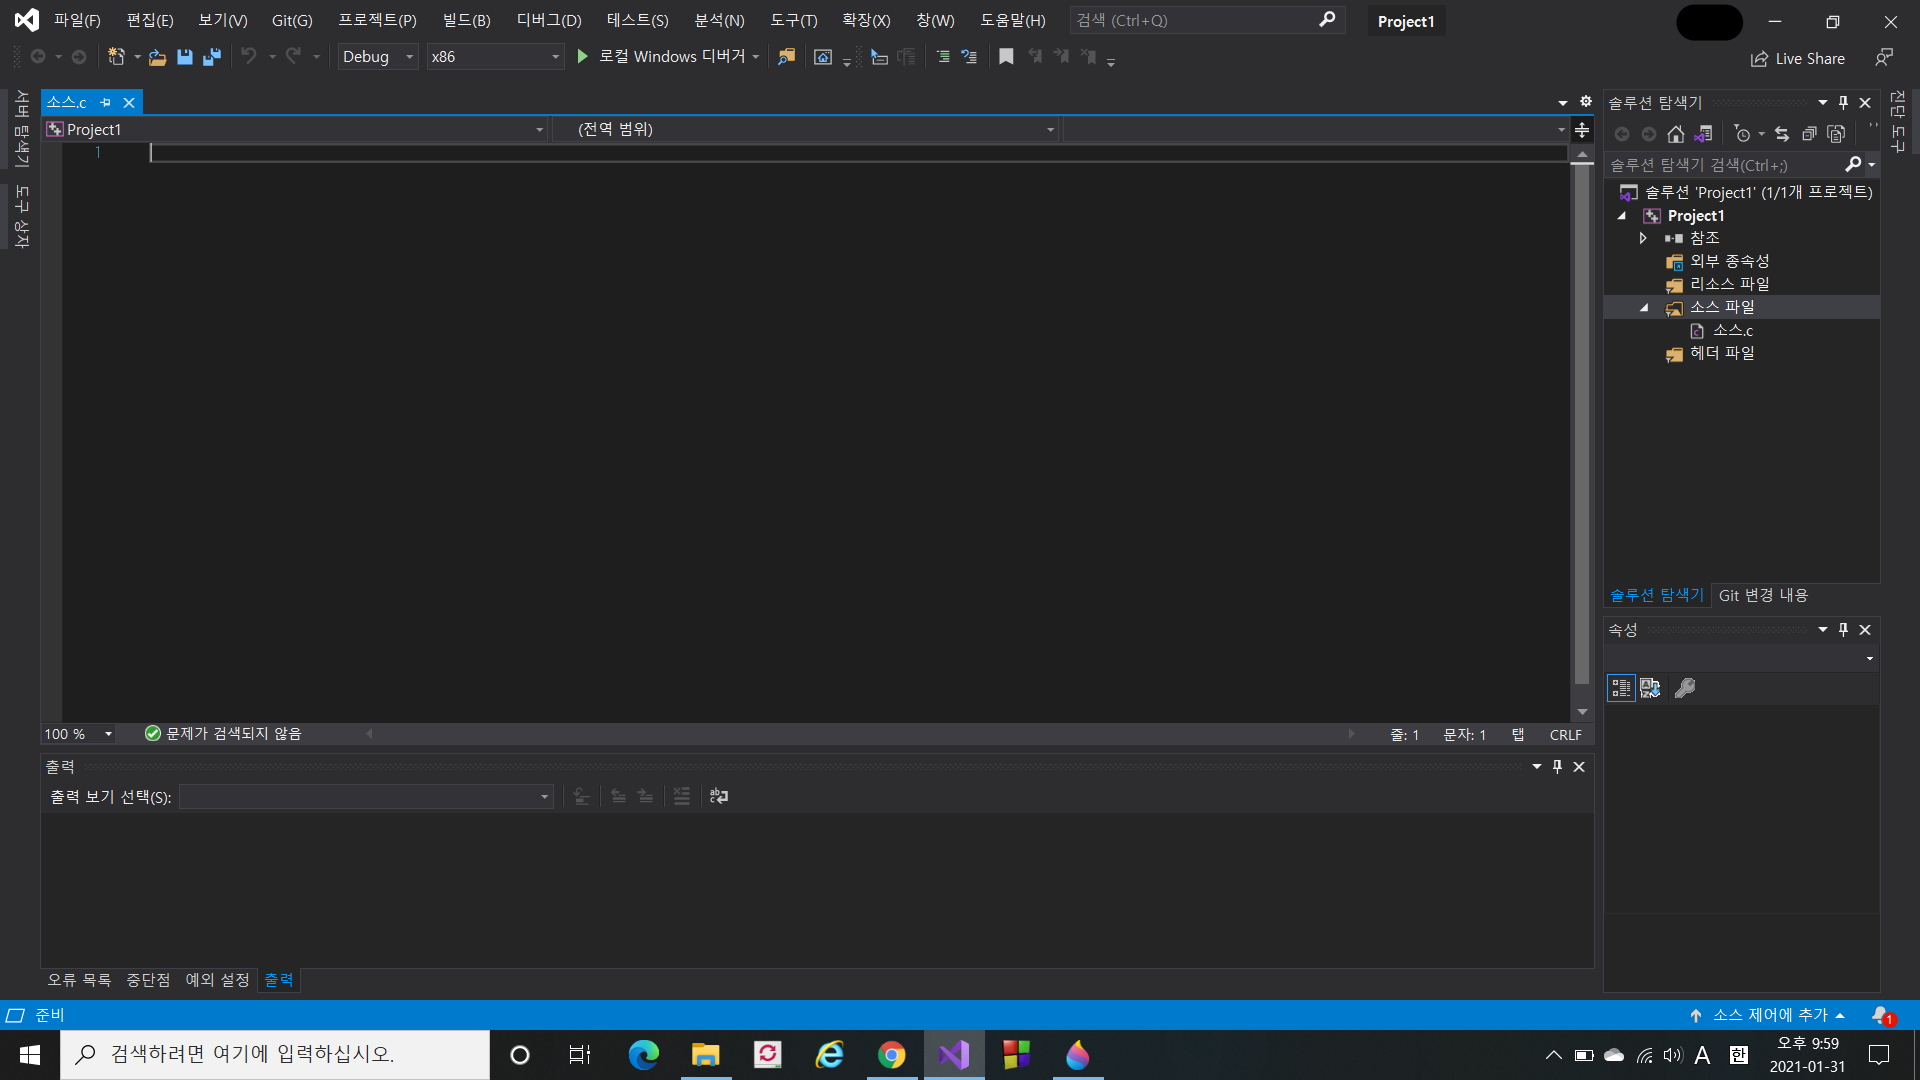Screen dimensions: 1920x1080
Task: Click the comment-out selected lines icon
Action: coord(943,57)
